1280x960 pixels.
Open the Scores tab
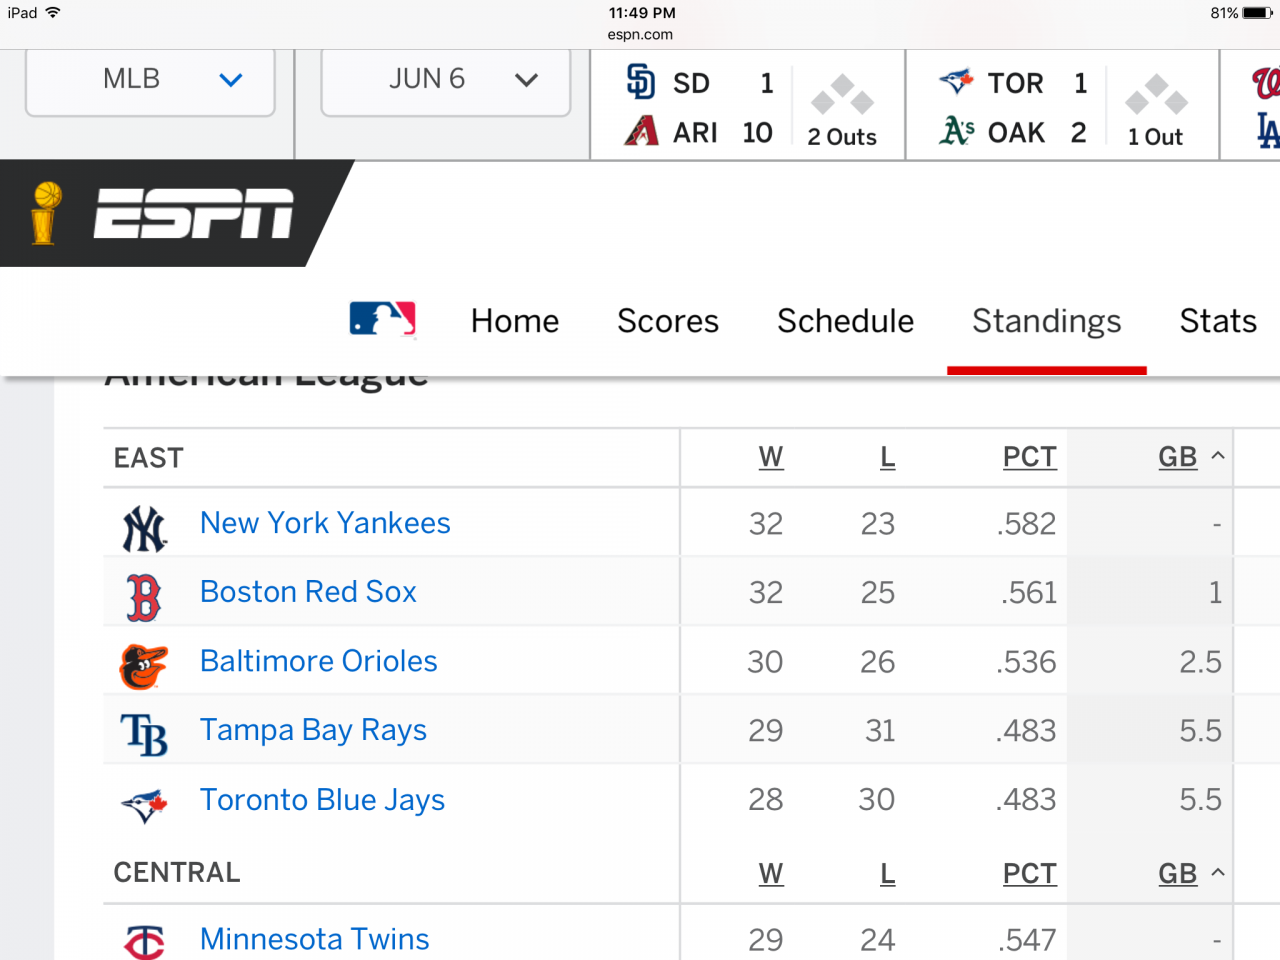668,321
